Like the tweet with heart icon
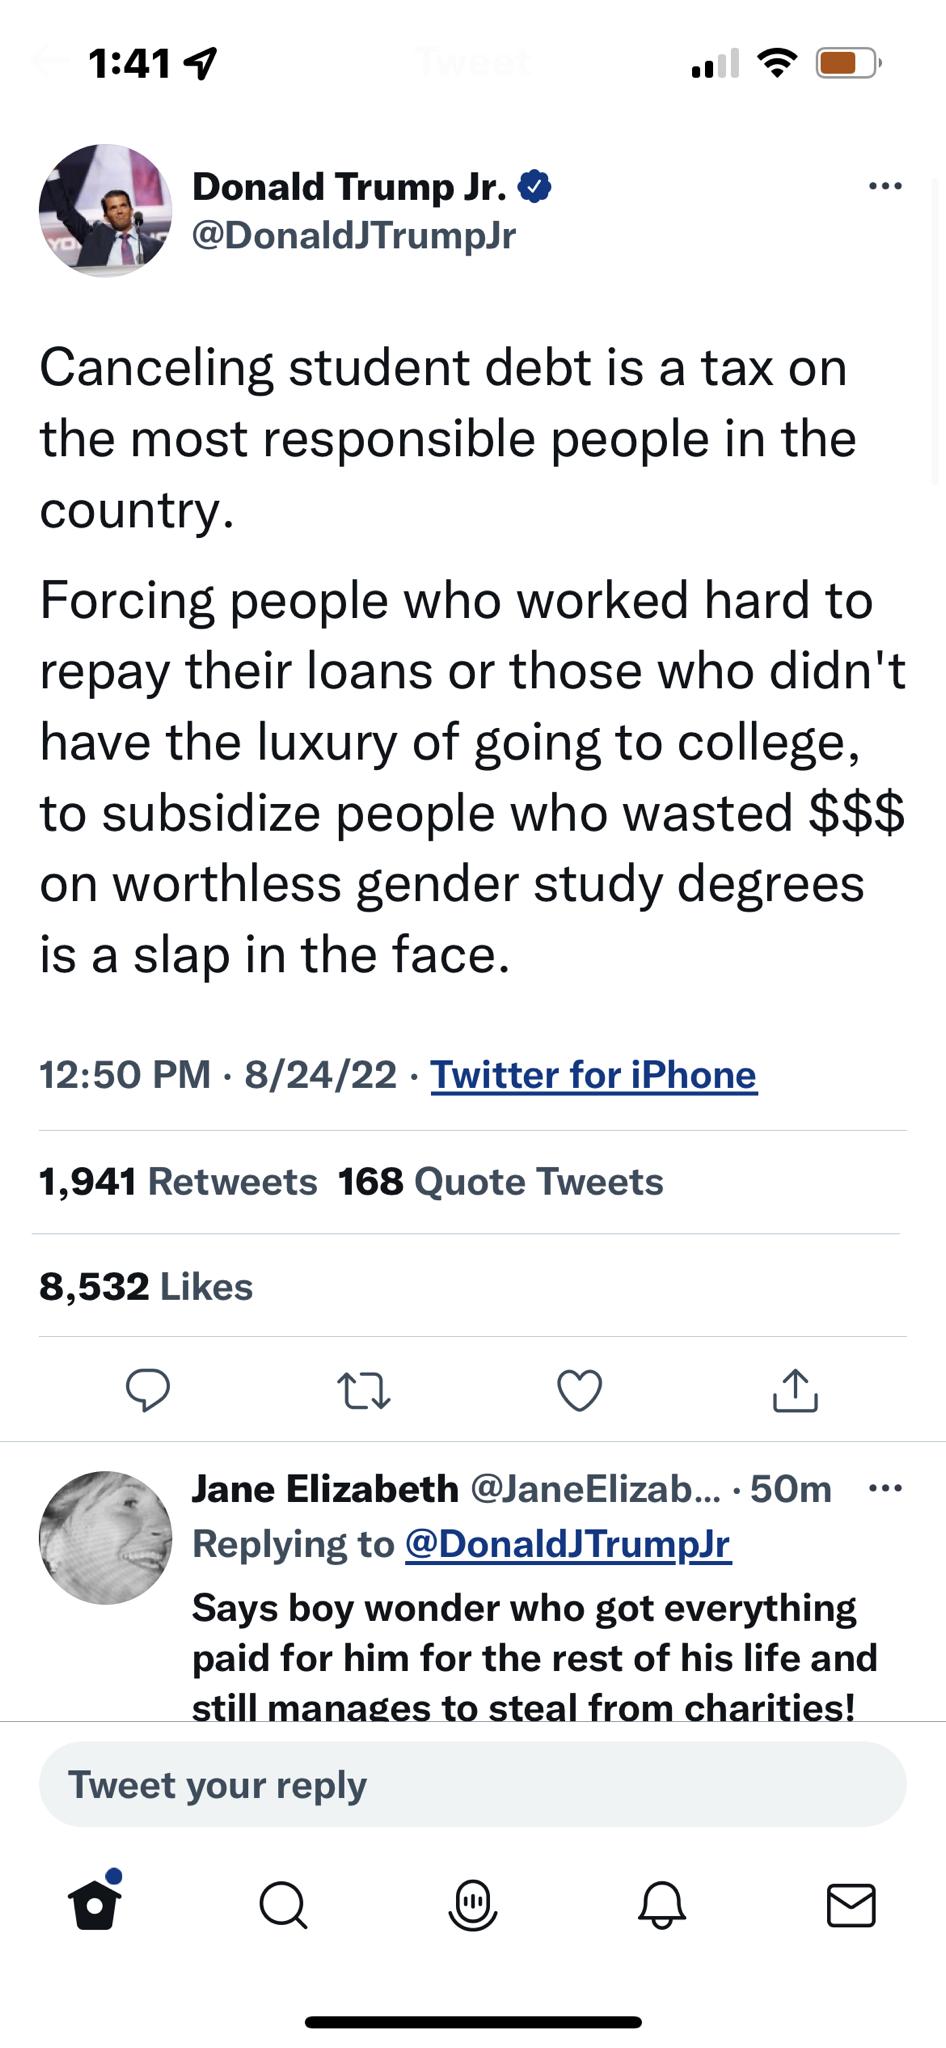This screenshot has height=2048, width=946. coord(579,1391)
